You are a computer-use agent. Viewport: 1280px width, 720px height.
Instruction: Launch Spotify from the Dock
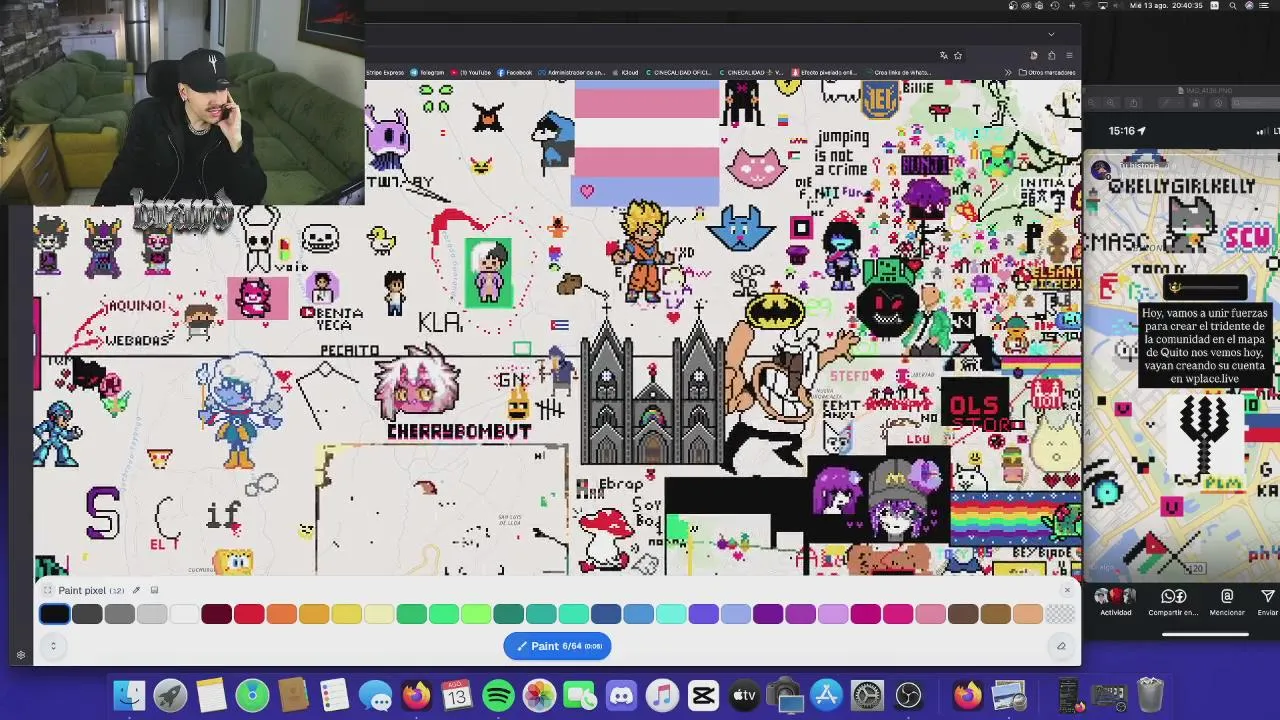[498, 695]
